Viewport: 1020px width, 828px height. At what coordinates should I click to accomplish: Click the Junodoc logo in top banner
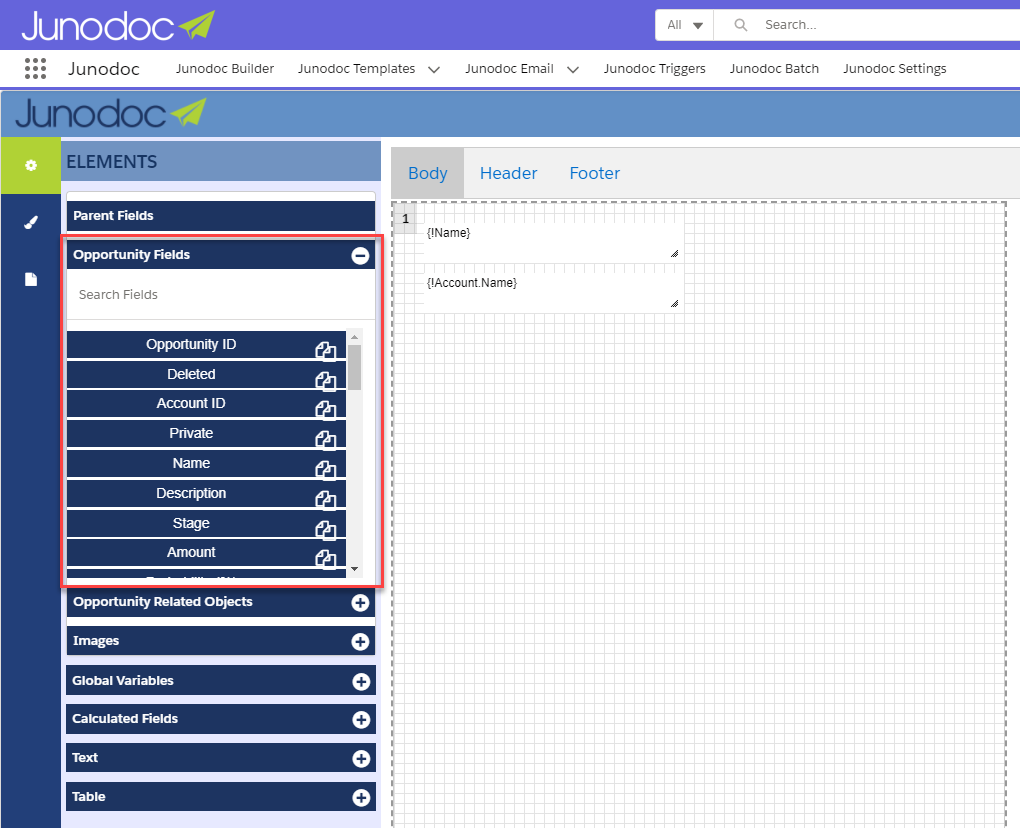pos(118,26)
